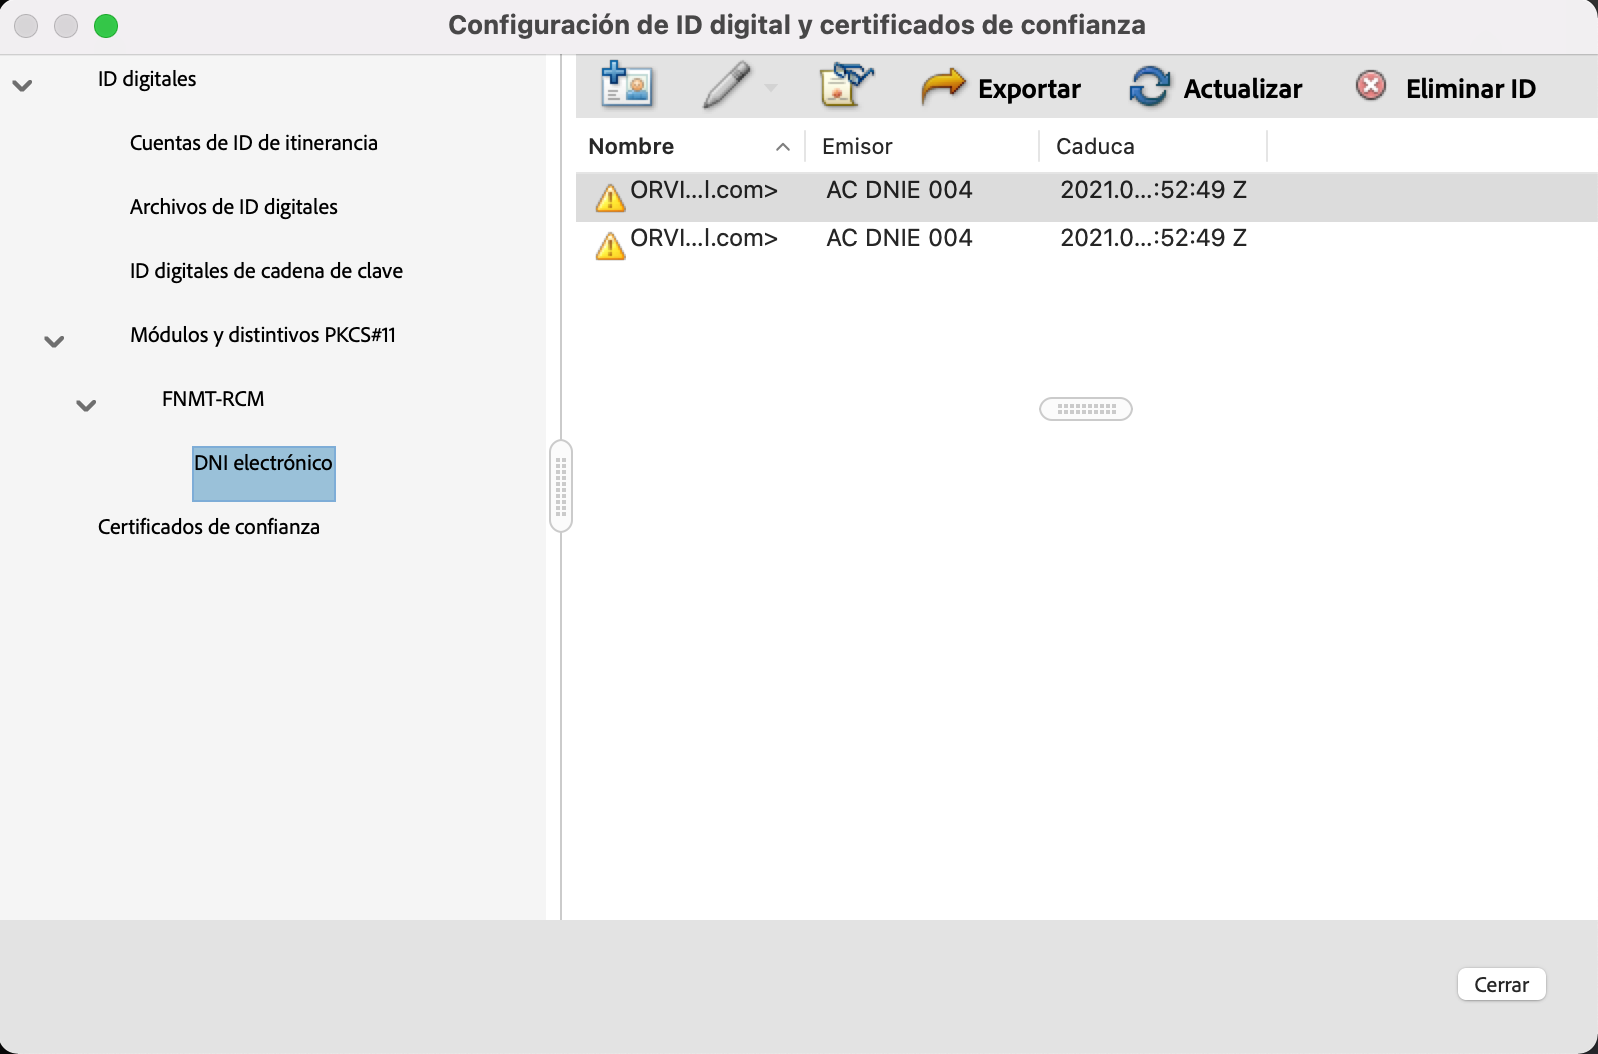Click warning icon on second certificate row
The image size is (1598, 1054).
point(610,245)
